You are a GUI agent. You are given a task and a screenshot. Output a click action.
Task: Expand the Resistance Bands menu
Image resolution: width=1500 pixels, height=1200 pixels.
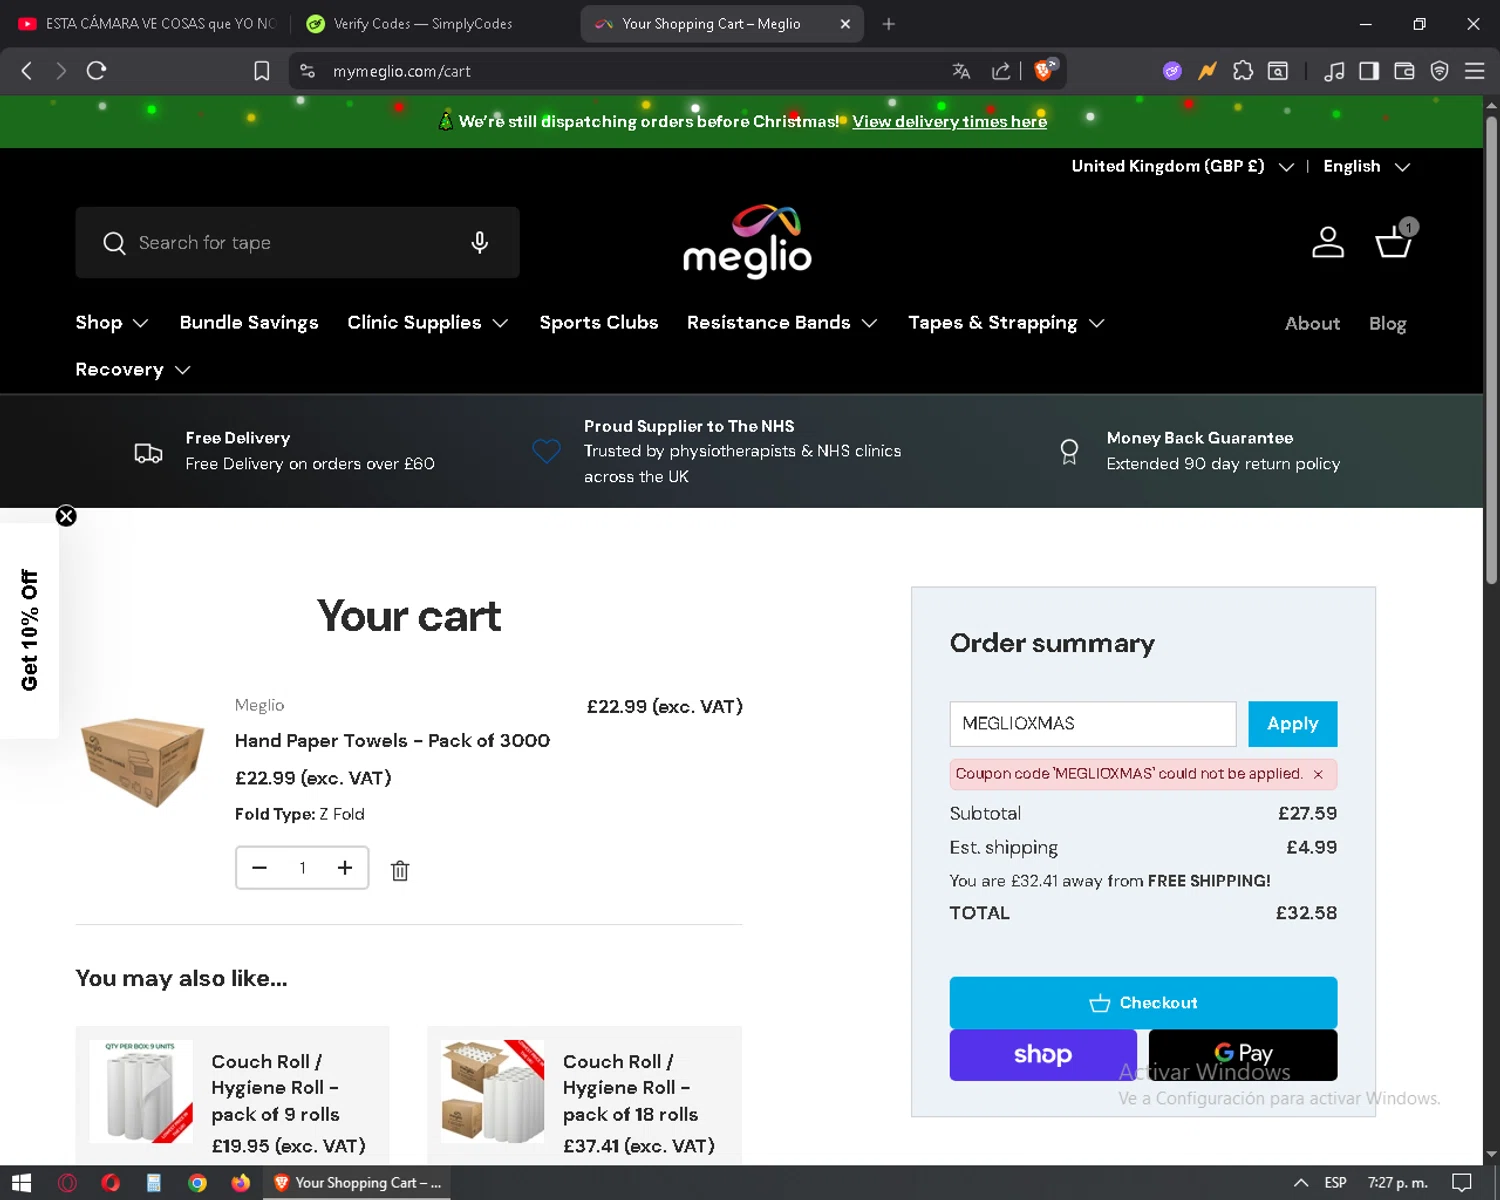[x=782, y=323]
